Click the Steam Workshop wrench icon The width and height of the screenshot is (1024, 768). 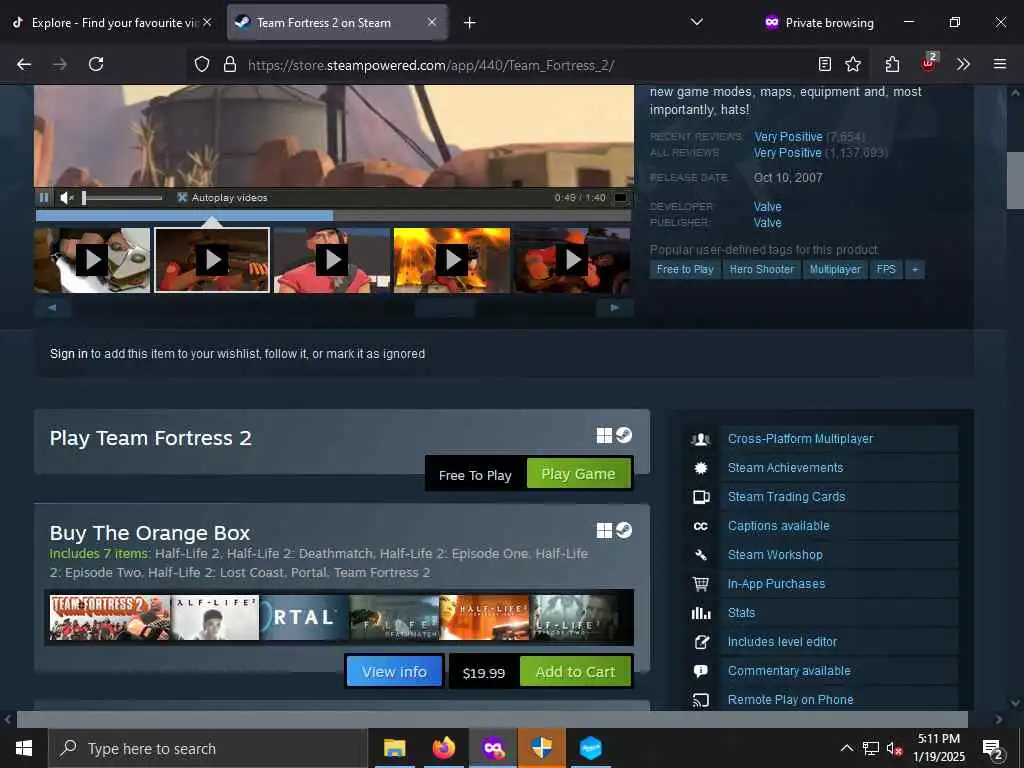click(x=701, y=555)
